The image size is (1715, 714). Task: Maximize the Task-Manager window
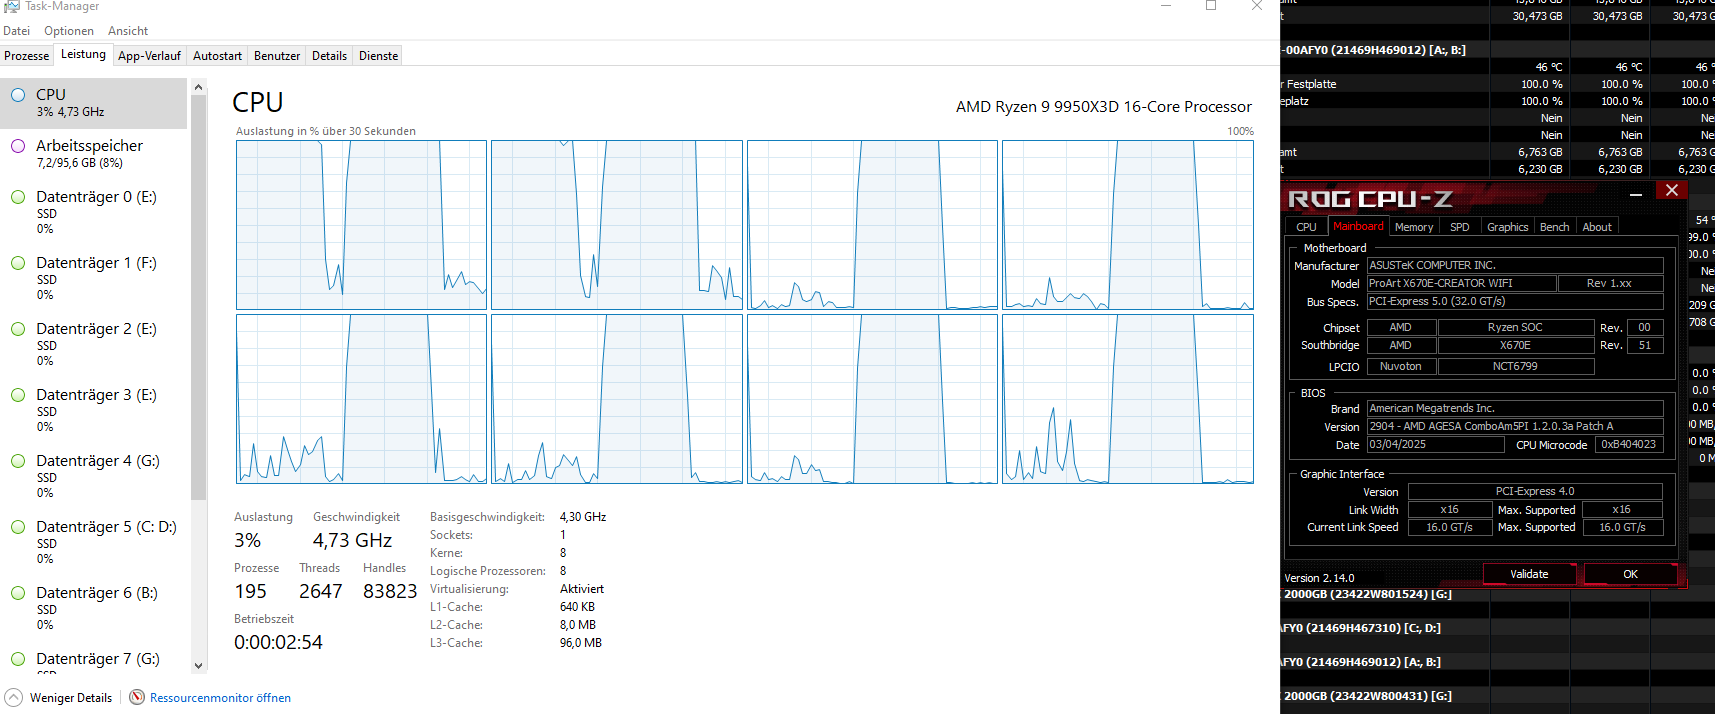pos(1211,6)
